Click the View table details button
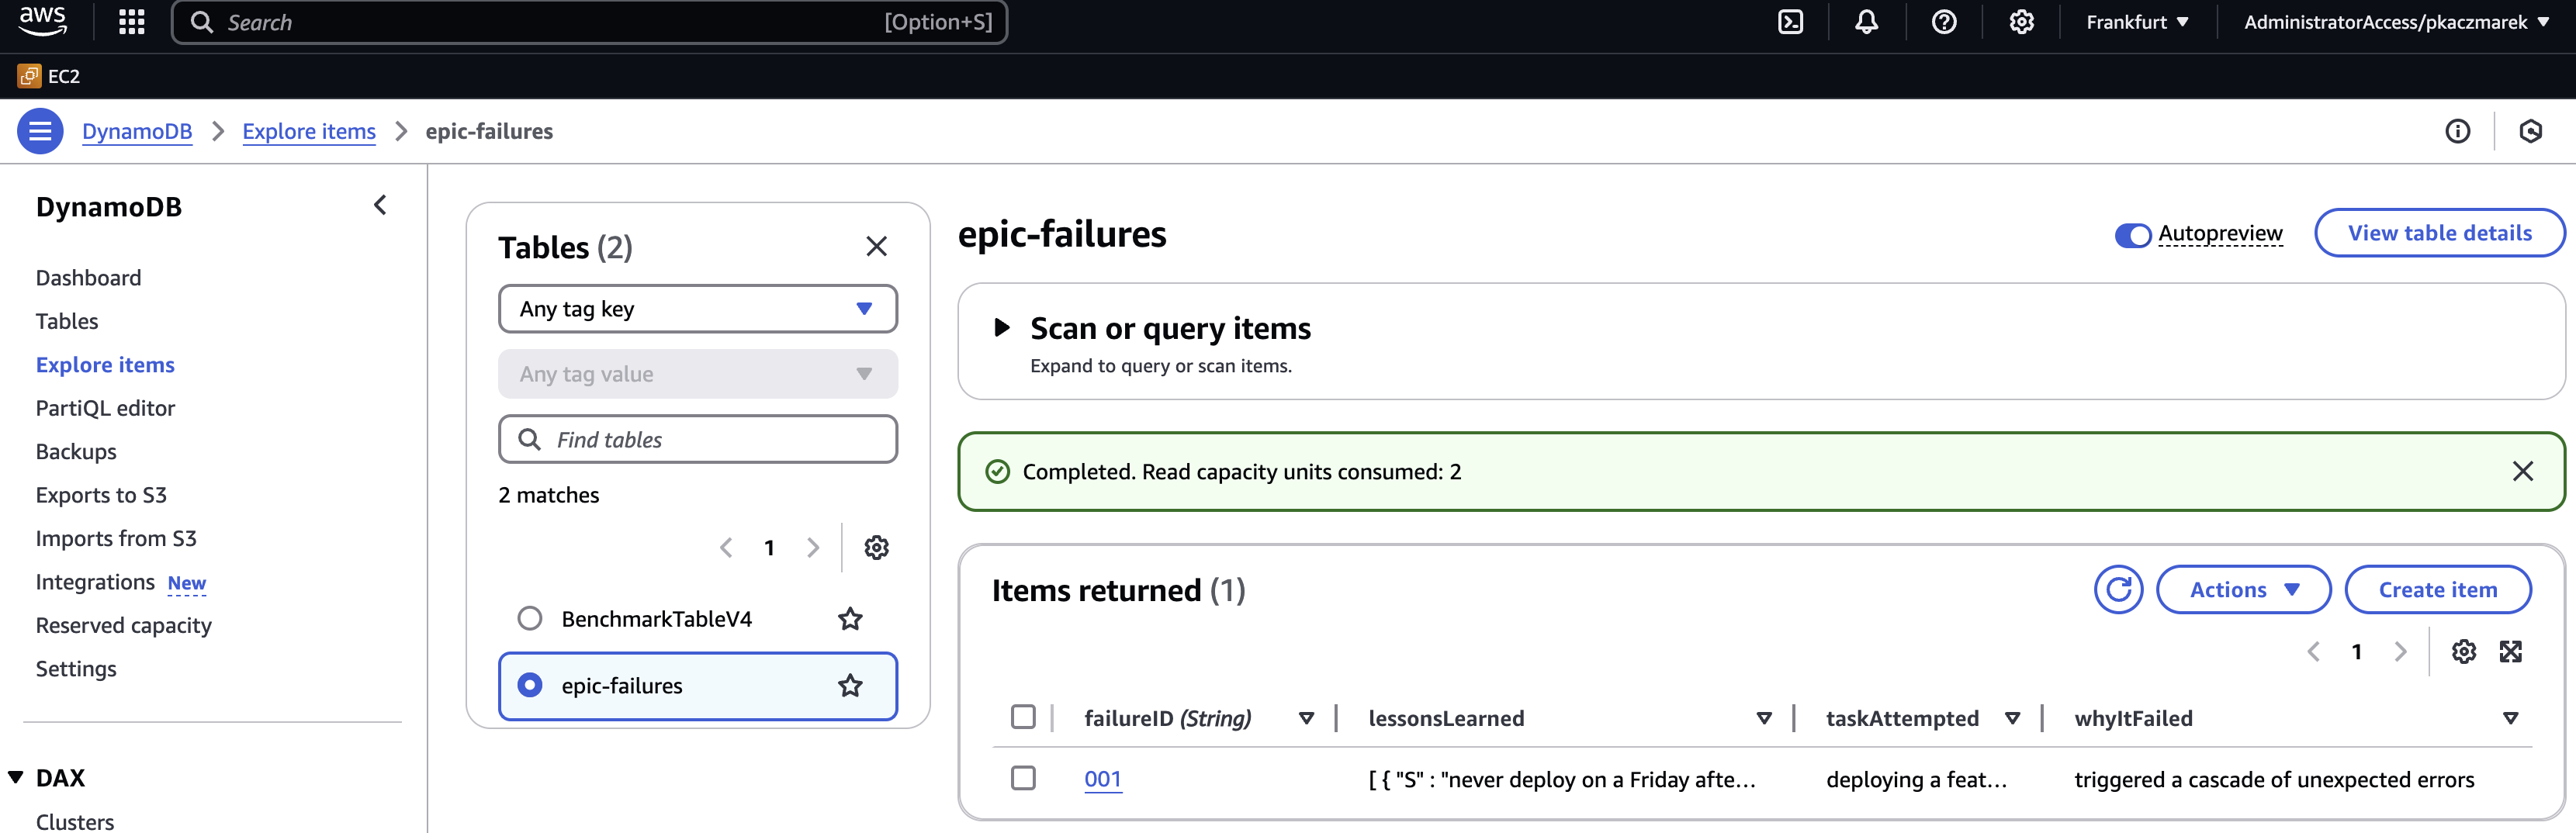 (2439, 233)
